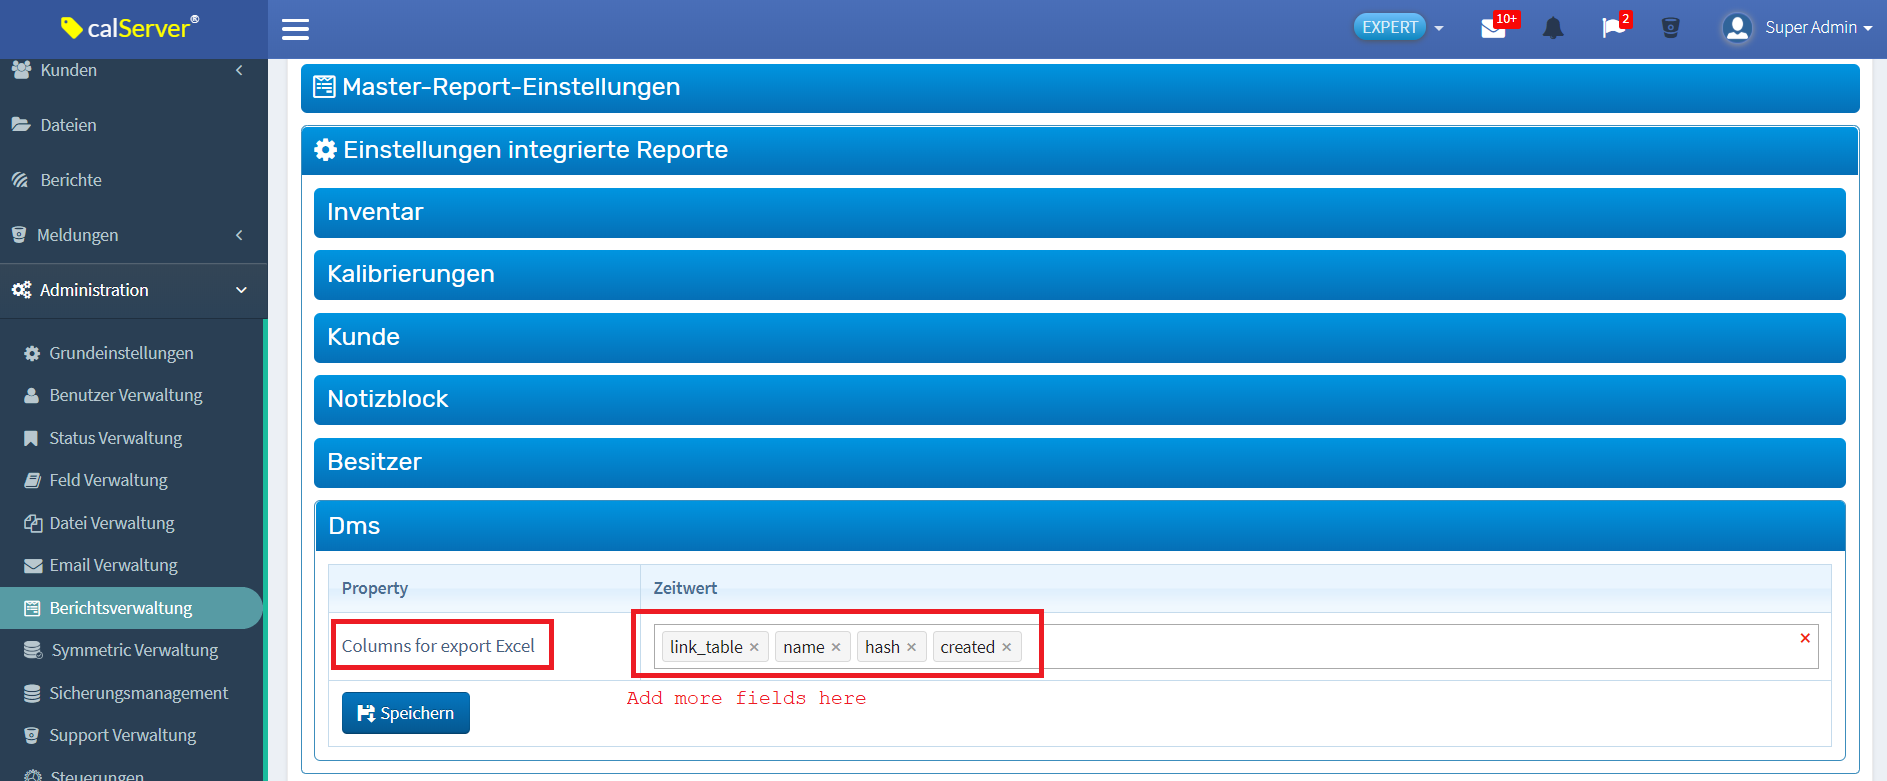
Task: Remove the created tag
Action: click(1007, 648)
